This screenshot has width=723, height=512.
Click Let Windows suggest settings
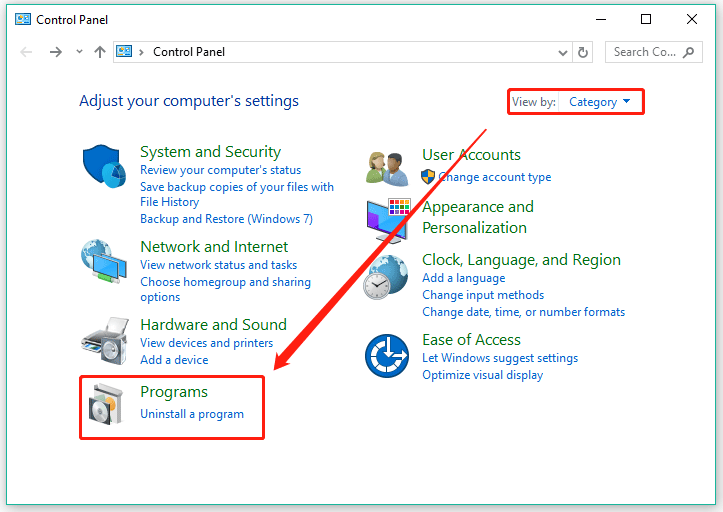500,358
